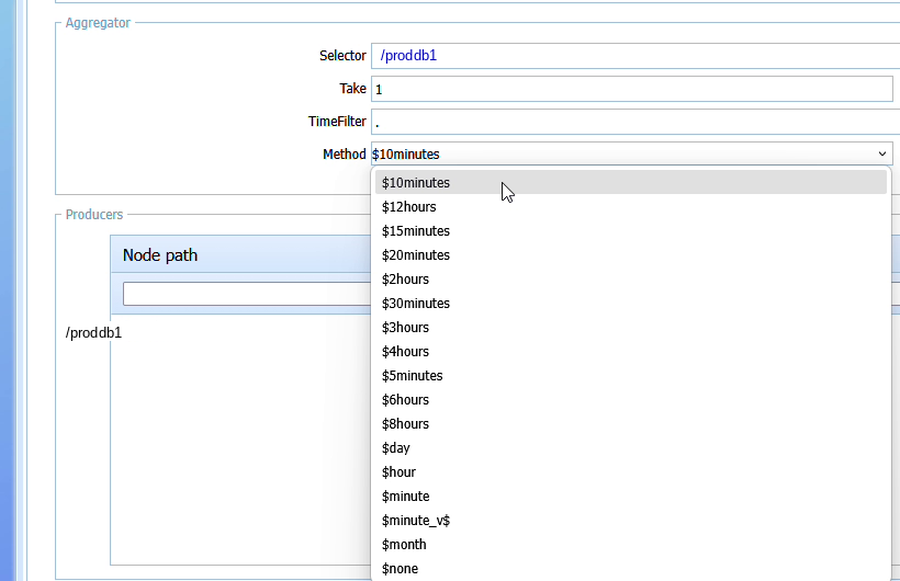Image resolution: width=900 pixels, height=581 pixels.
Task: Choose $month in the method list
Action: (x=631, y=544)
